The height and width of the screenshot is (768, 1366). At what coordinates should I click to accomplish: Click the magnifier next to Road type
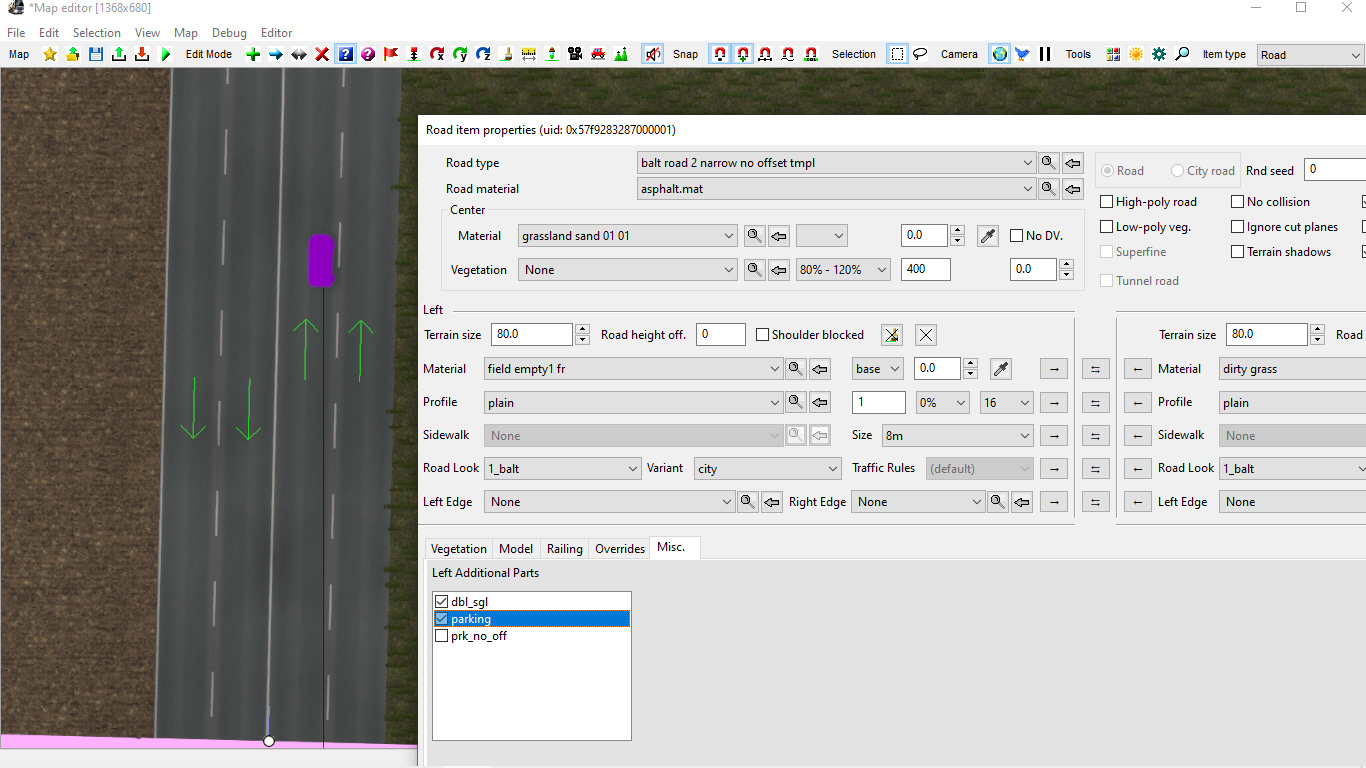(1048, 162)
